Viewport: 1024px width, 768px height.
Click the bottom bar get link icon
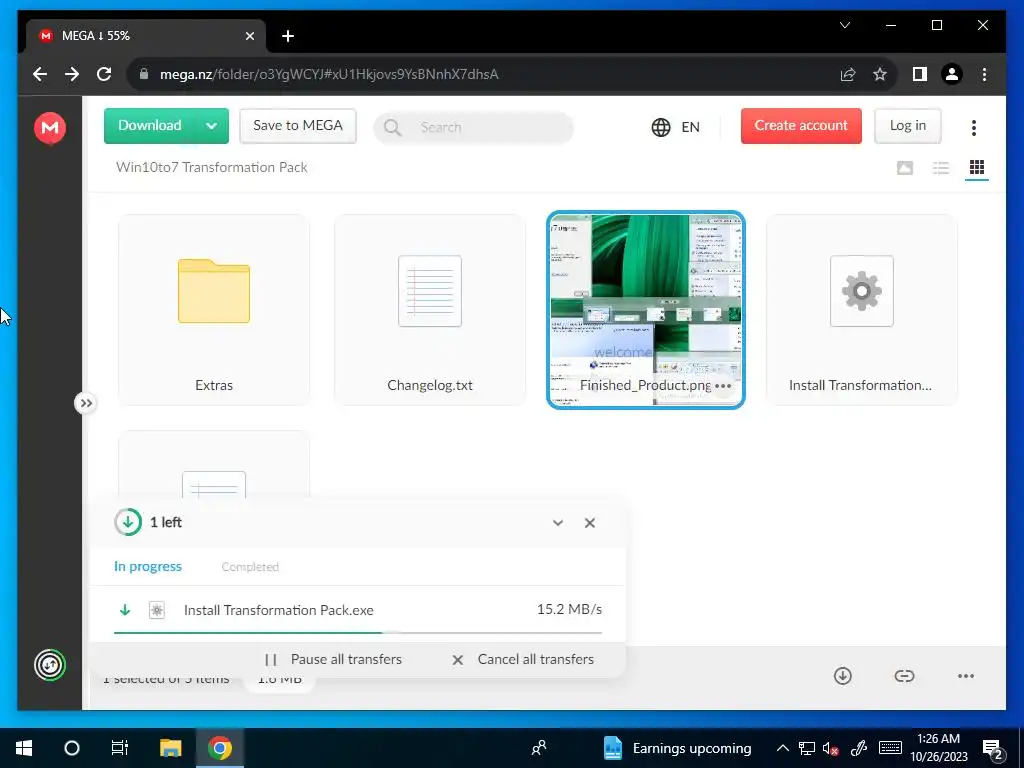click(x=904, y=676)
